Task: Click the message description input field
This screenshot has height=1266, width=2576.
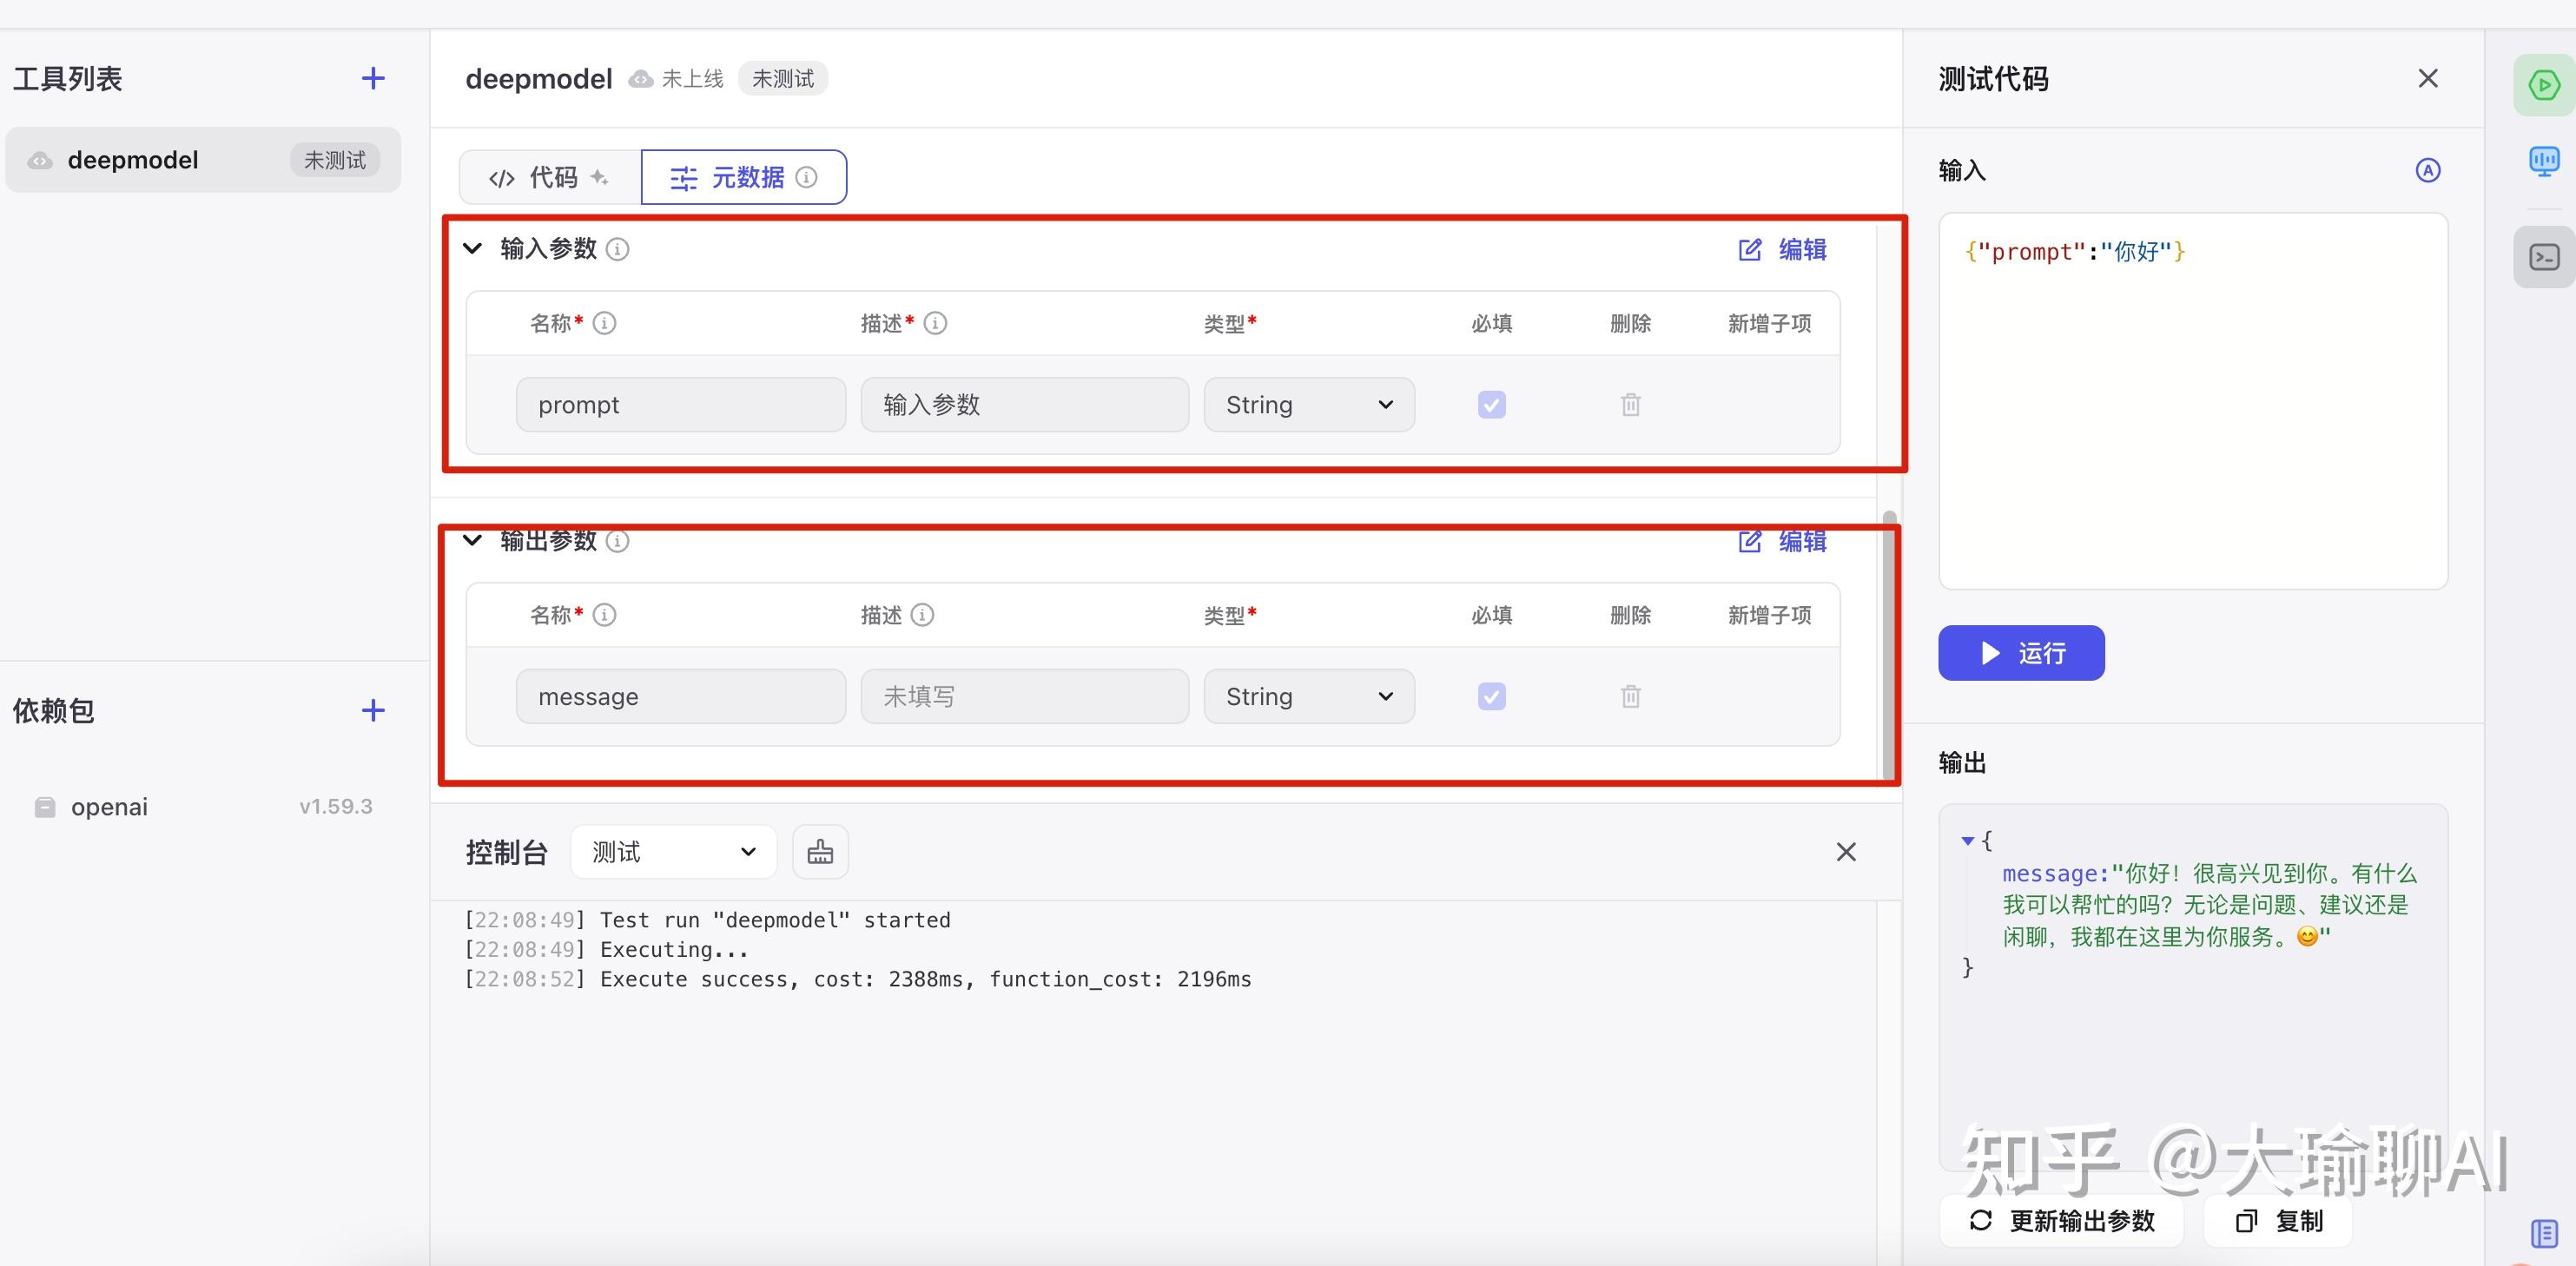Action: point(1024,696)
